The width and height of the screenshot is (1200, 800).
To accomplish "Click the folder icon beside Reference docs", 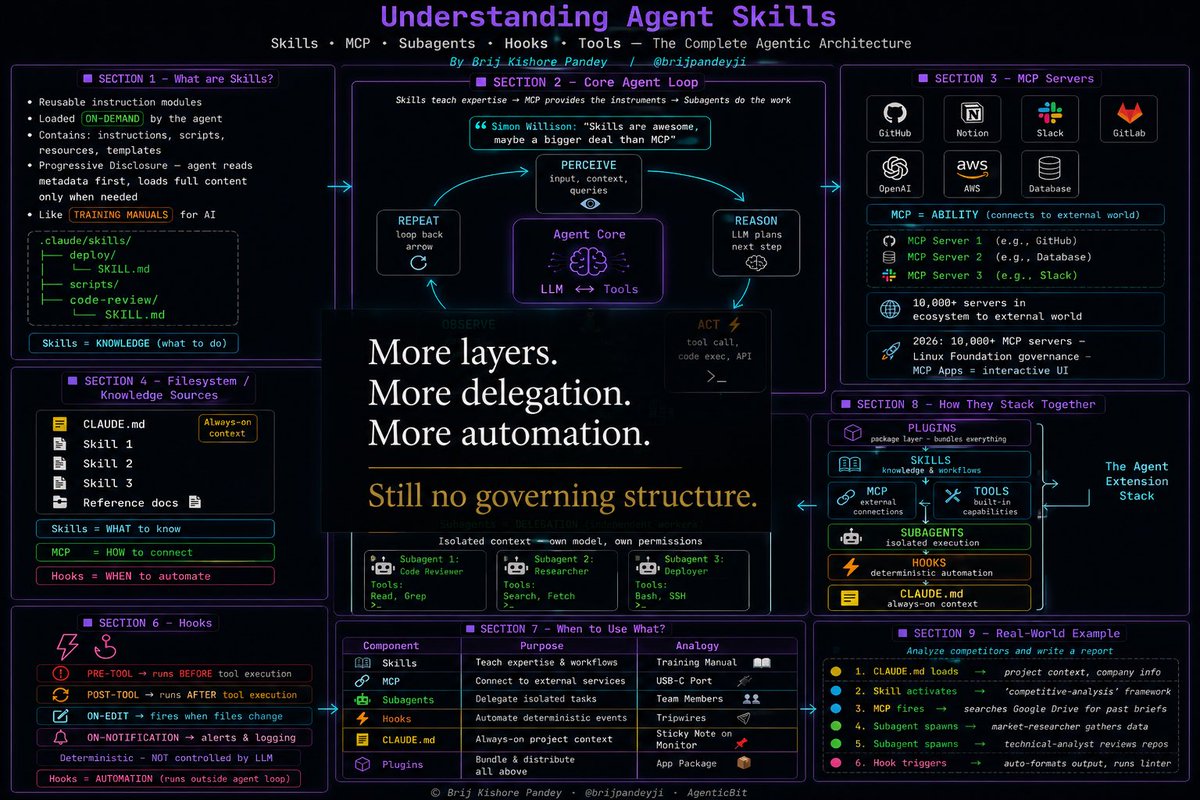I will click(x=60, y=503).
